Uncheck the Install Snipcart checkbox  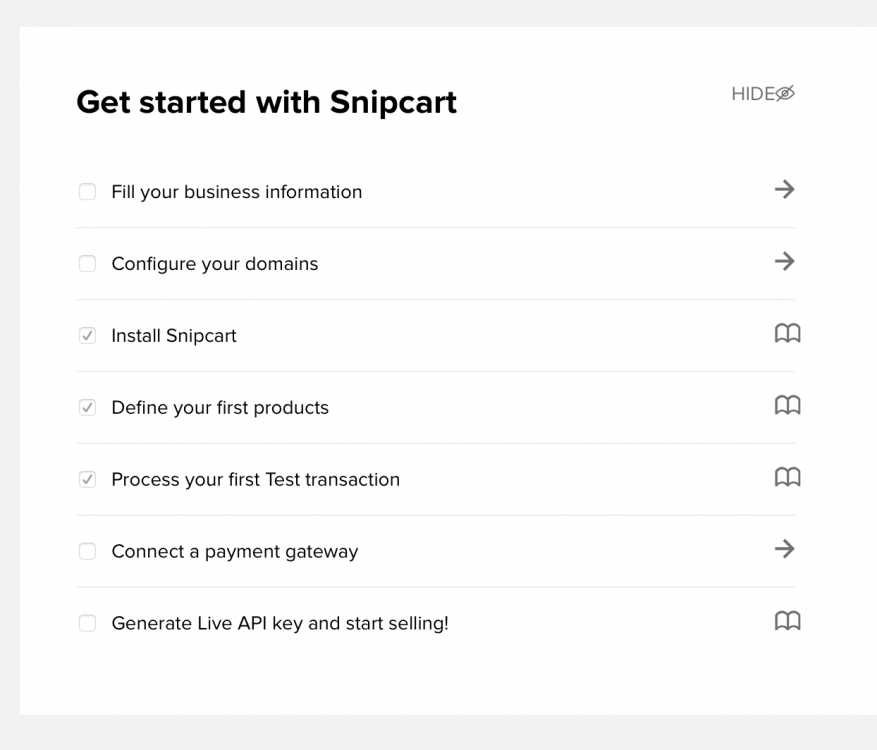88,336
